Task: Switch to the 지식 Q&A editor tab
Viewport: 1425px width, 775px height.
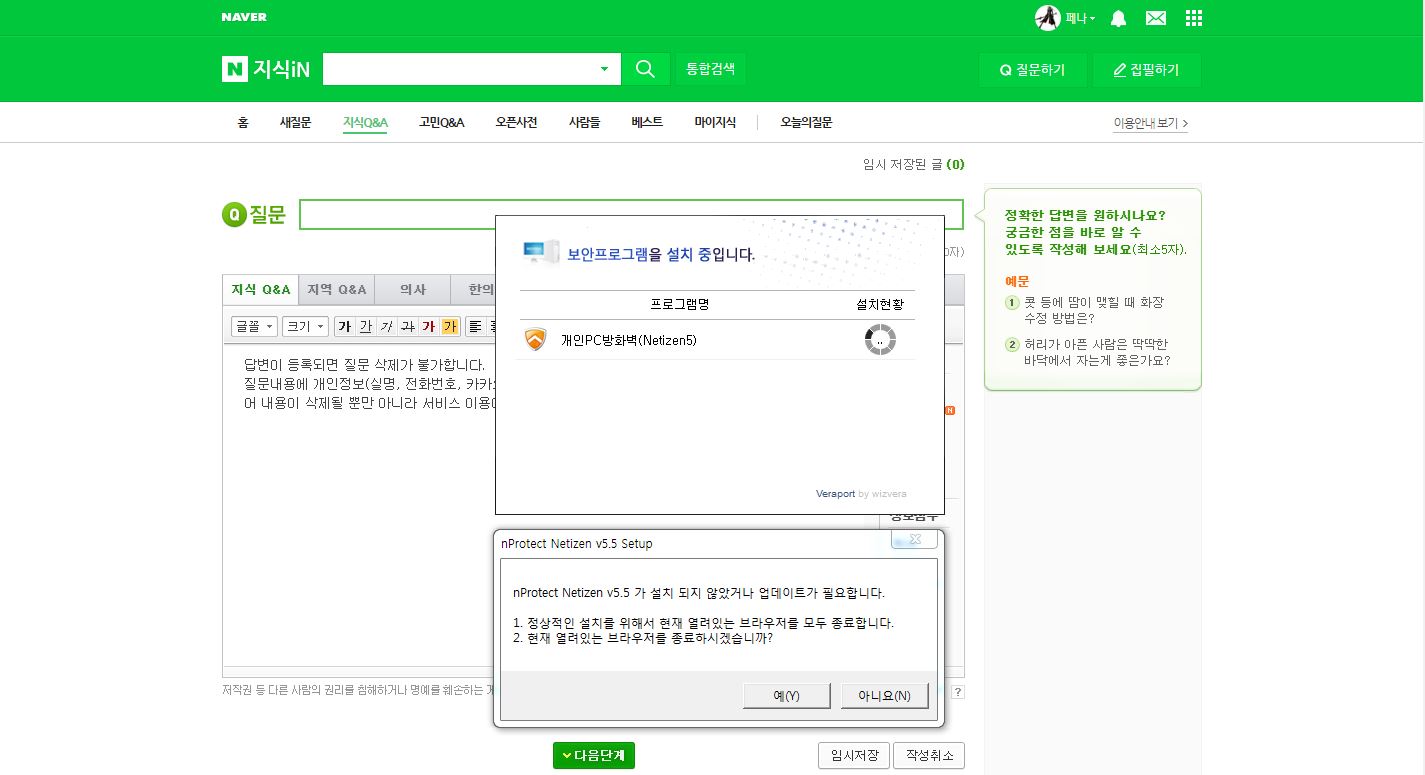Action: (x=260, y=290)
